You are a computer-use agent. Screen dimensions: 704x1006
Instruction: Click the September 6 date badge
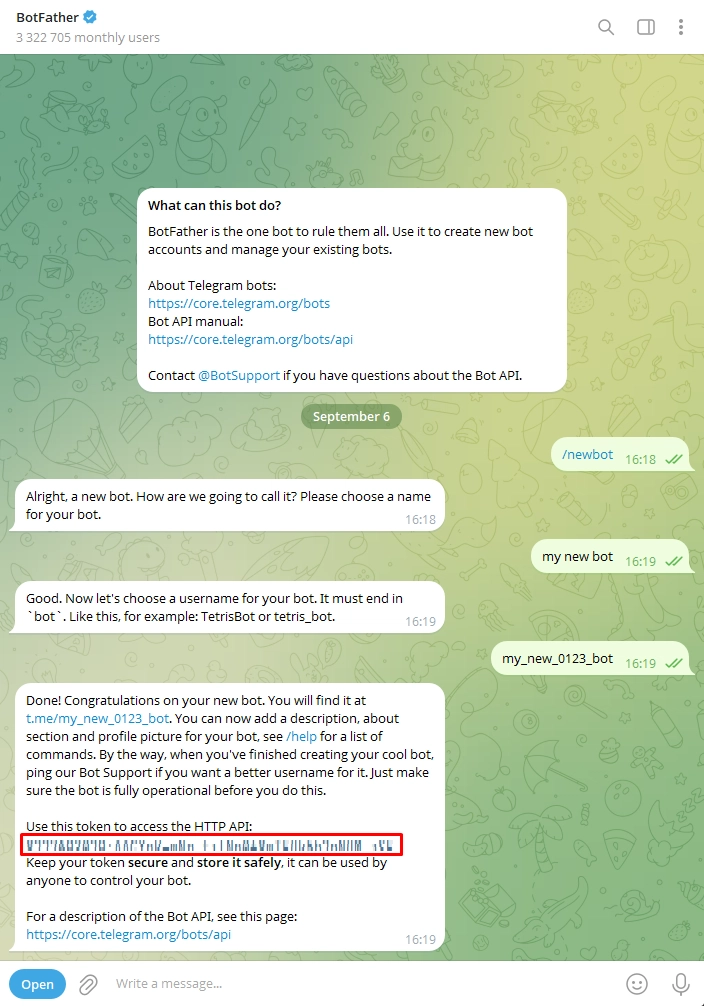[x=351, y=416]
